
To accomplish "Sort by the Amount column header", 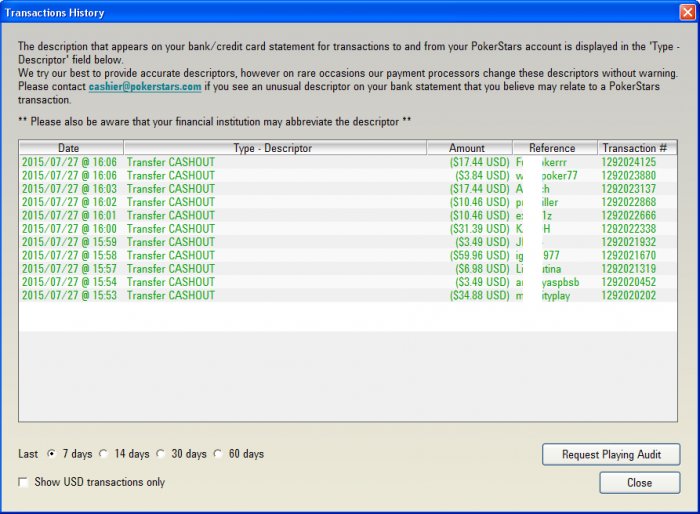I will [x=469, y=148].
